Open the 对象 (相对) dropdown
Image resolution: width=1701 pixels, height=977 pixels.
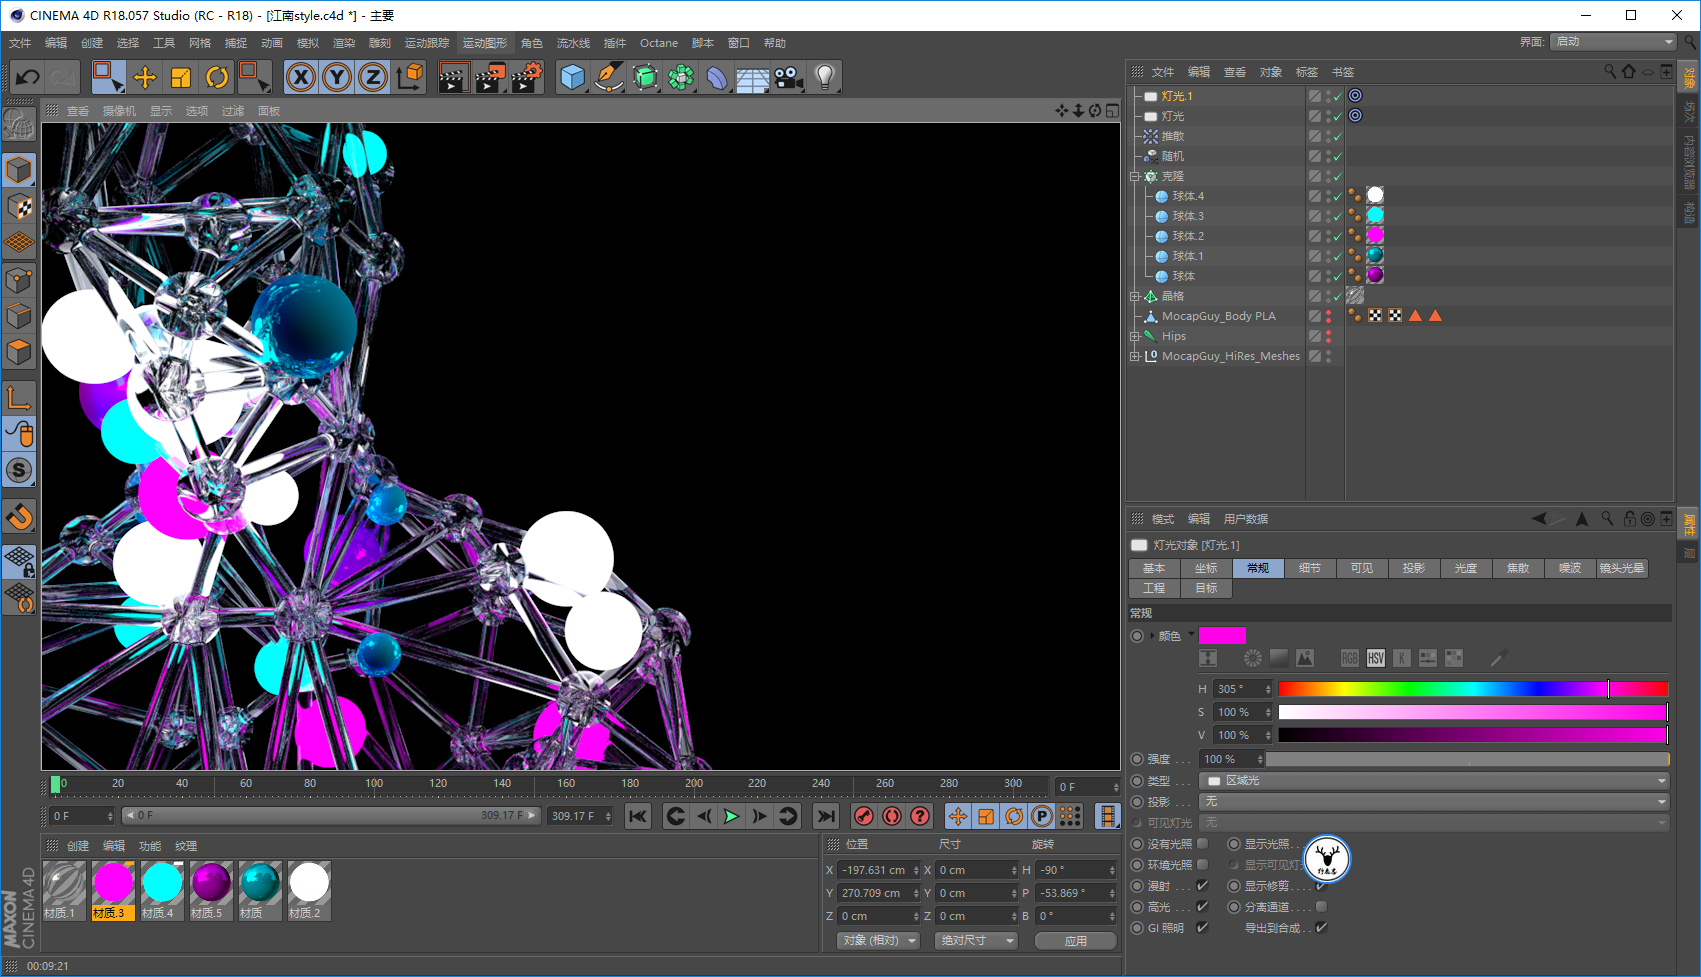pyautogui.click(x=878, y=941)
